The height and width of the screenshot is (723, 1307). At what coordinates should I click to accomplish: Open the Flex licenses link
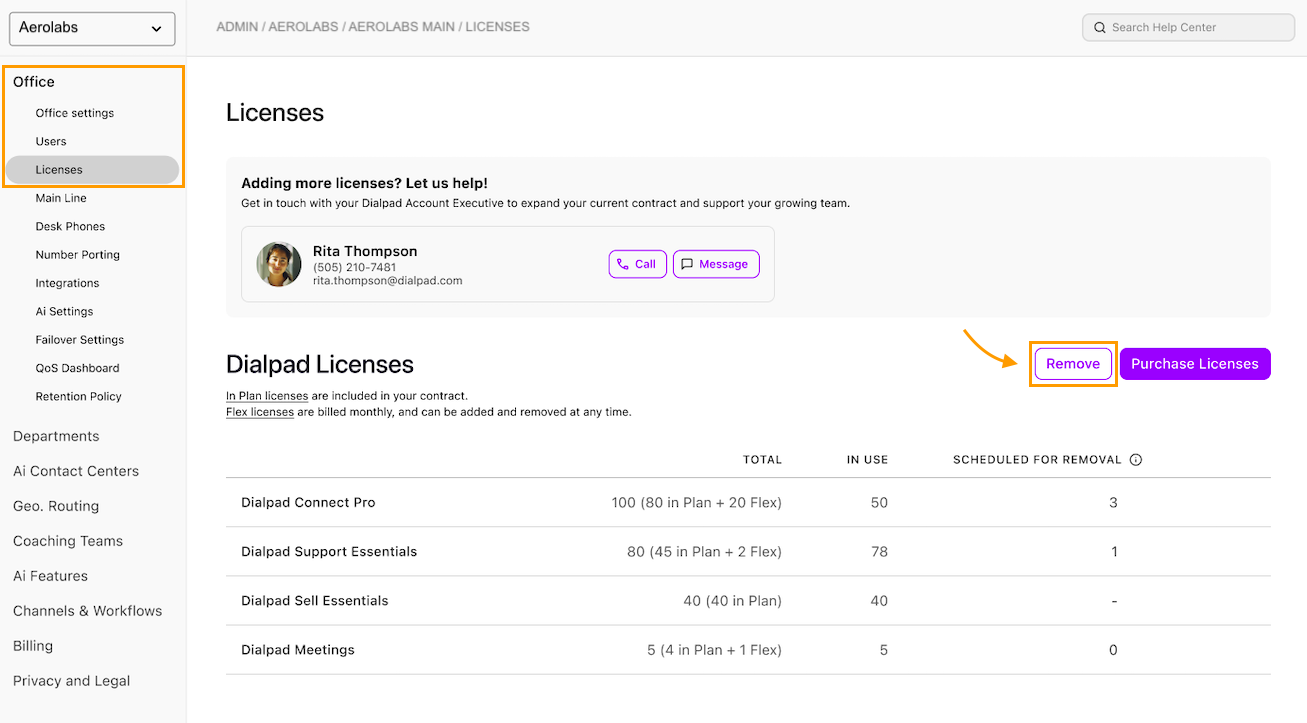pyautogui.click(x=260, y=412)
